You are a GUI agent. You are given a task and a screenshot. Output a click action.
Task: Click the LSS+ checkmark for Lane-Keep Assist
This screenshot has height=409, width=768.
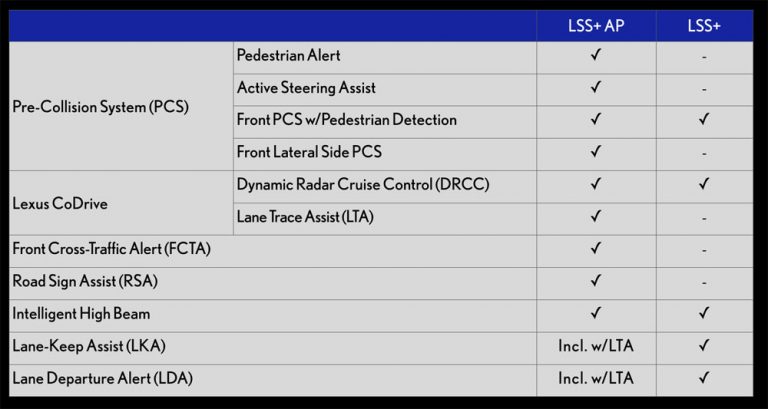tap(704, 346)
